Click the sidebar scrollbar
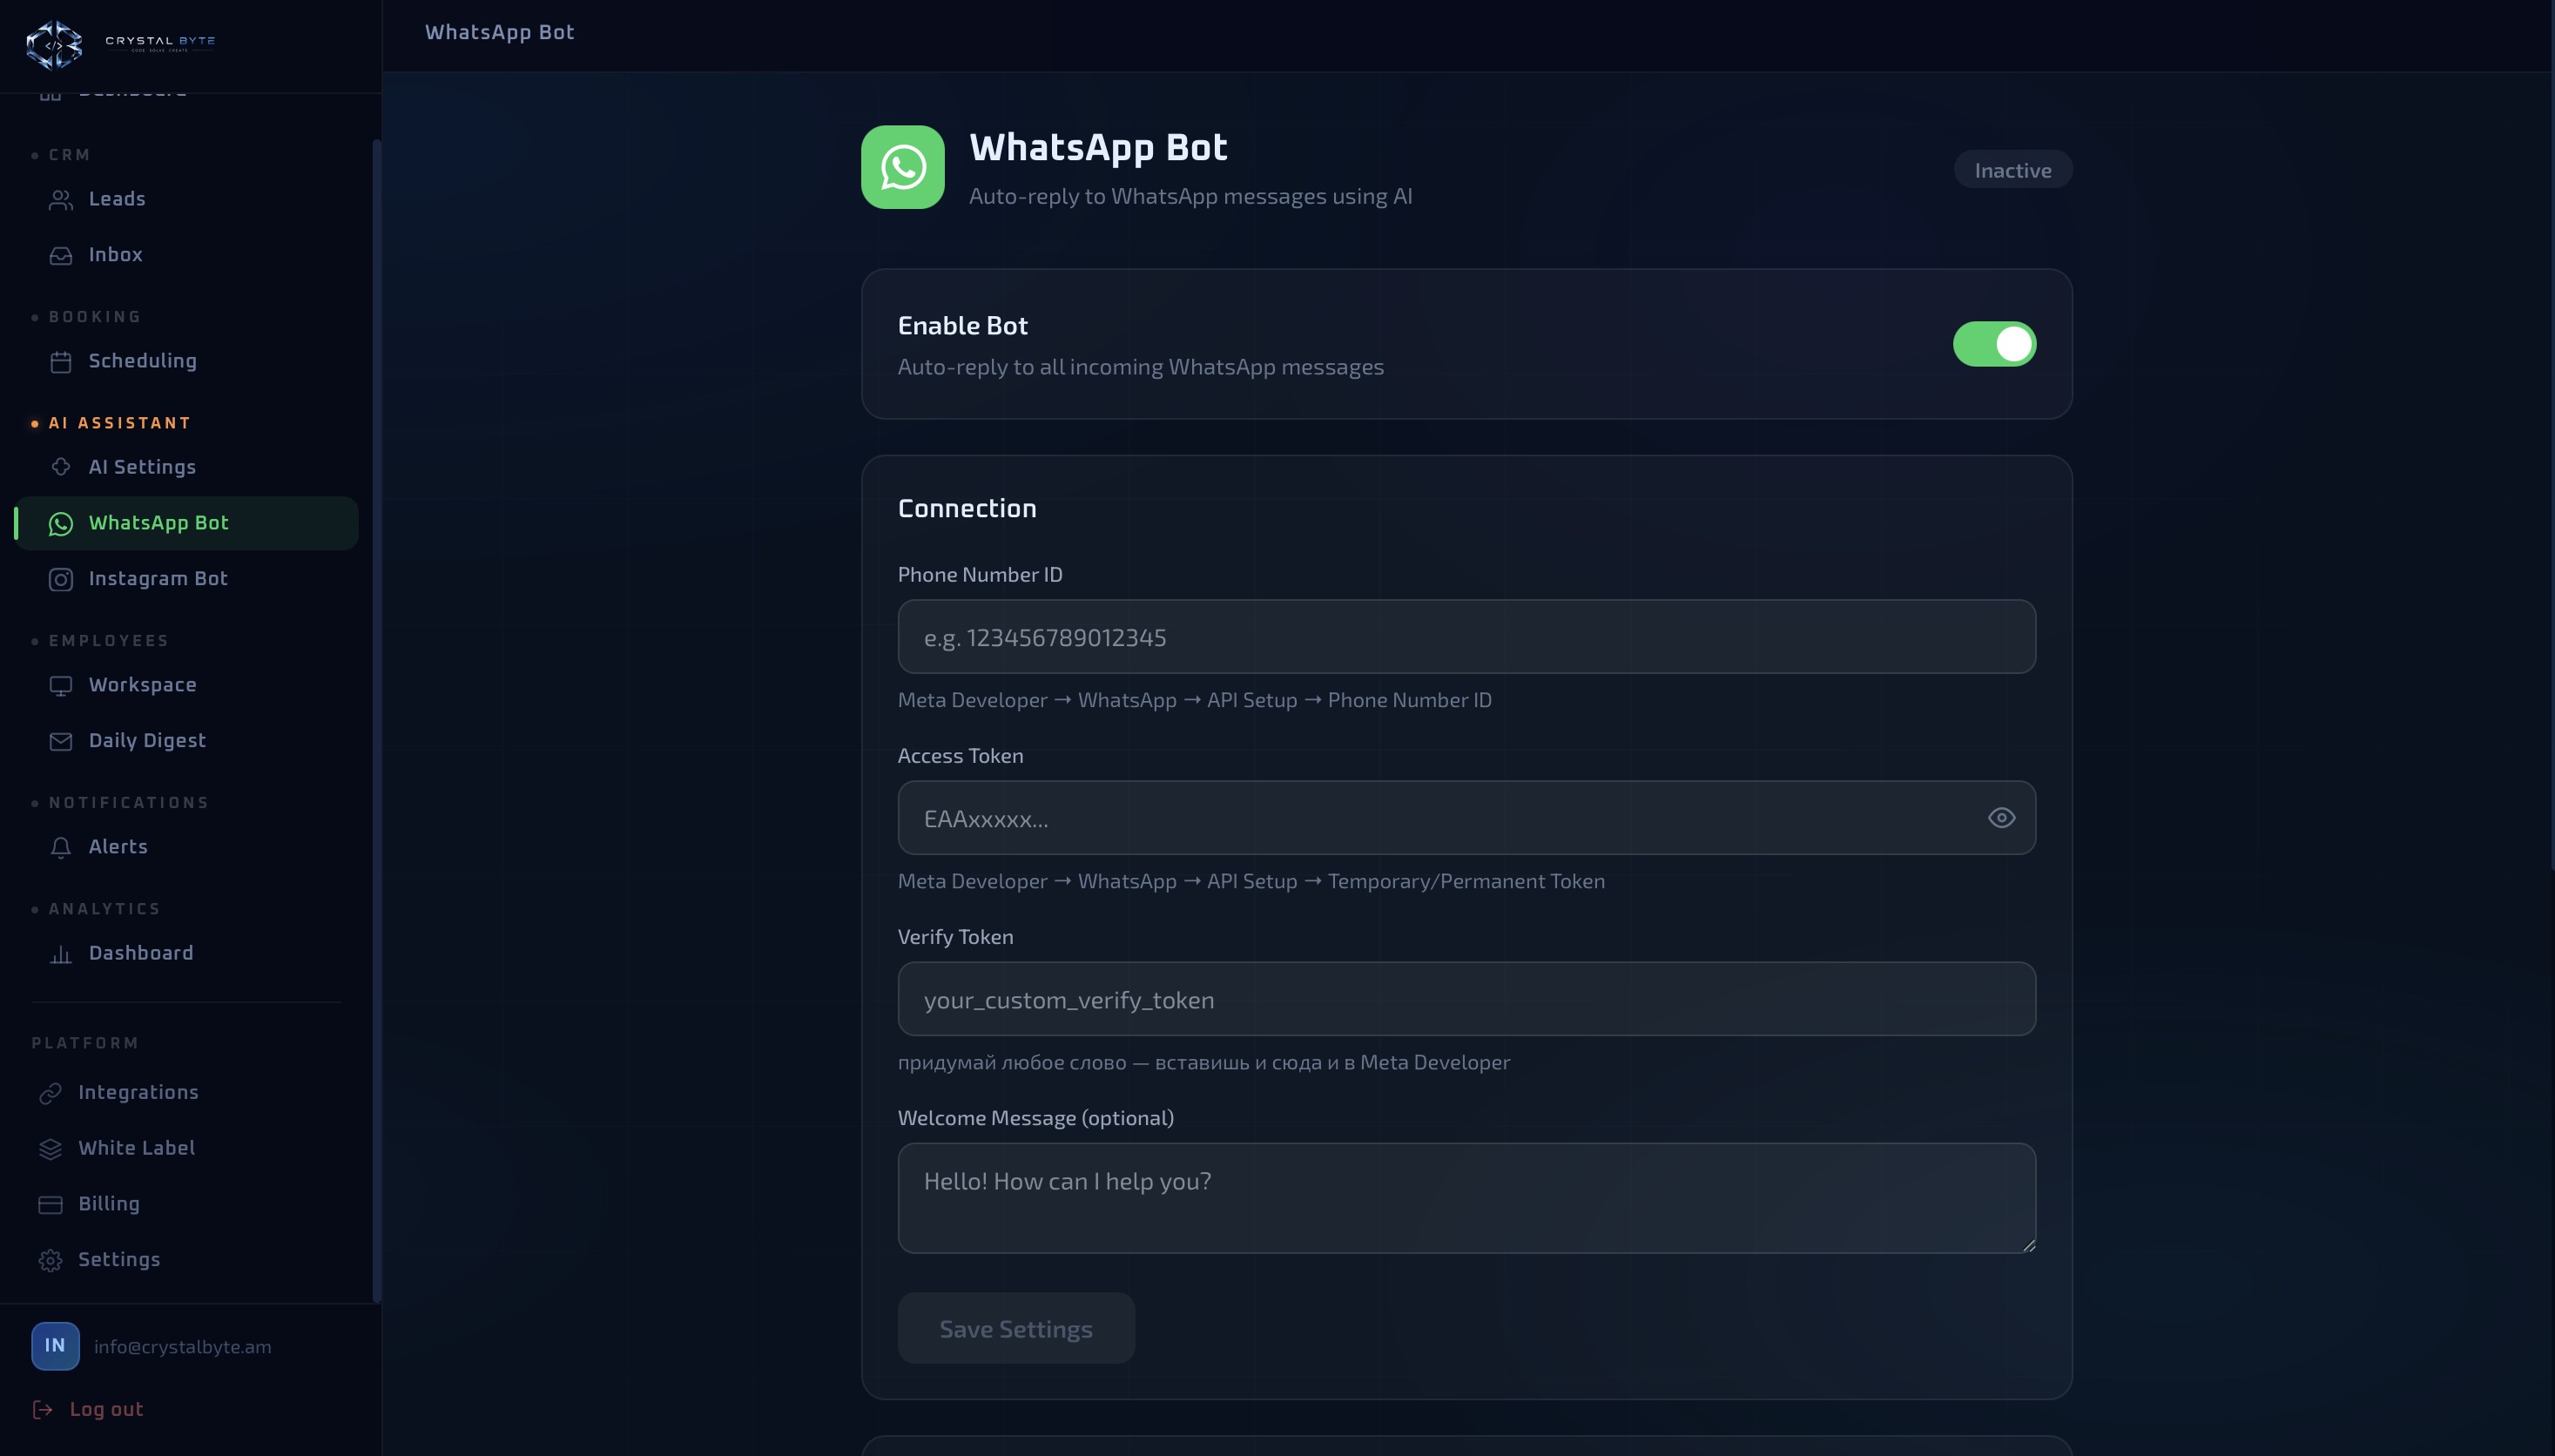The height and width of the screenshot is (1456, 2555). [377, 720]
